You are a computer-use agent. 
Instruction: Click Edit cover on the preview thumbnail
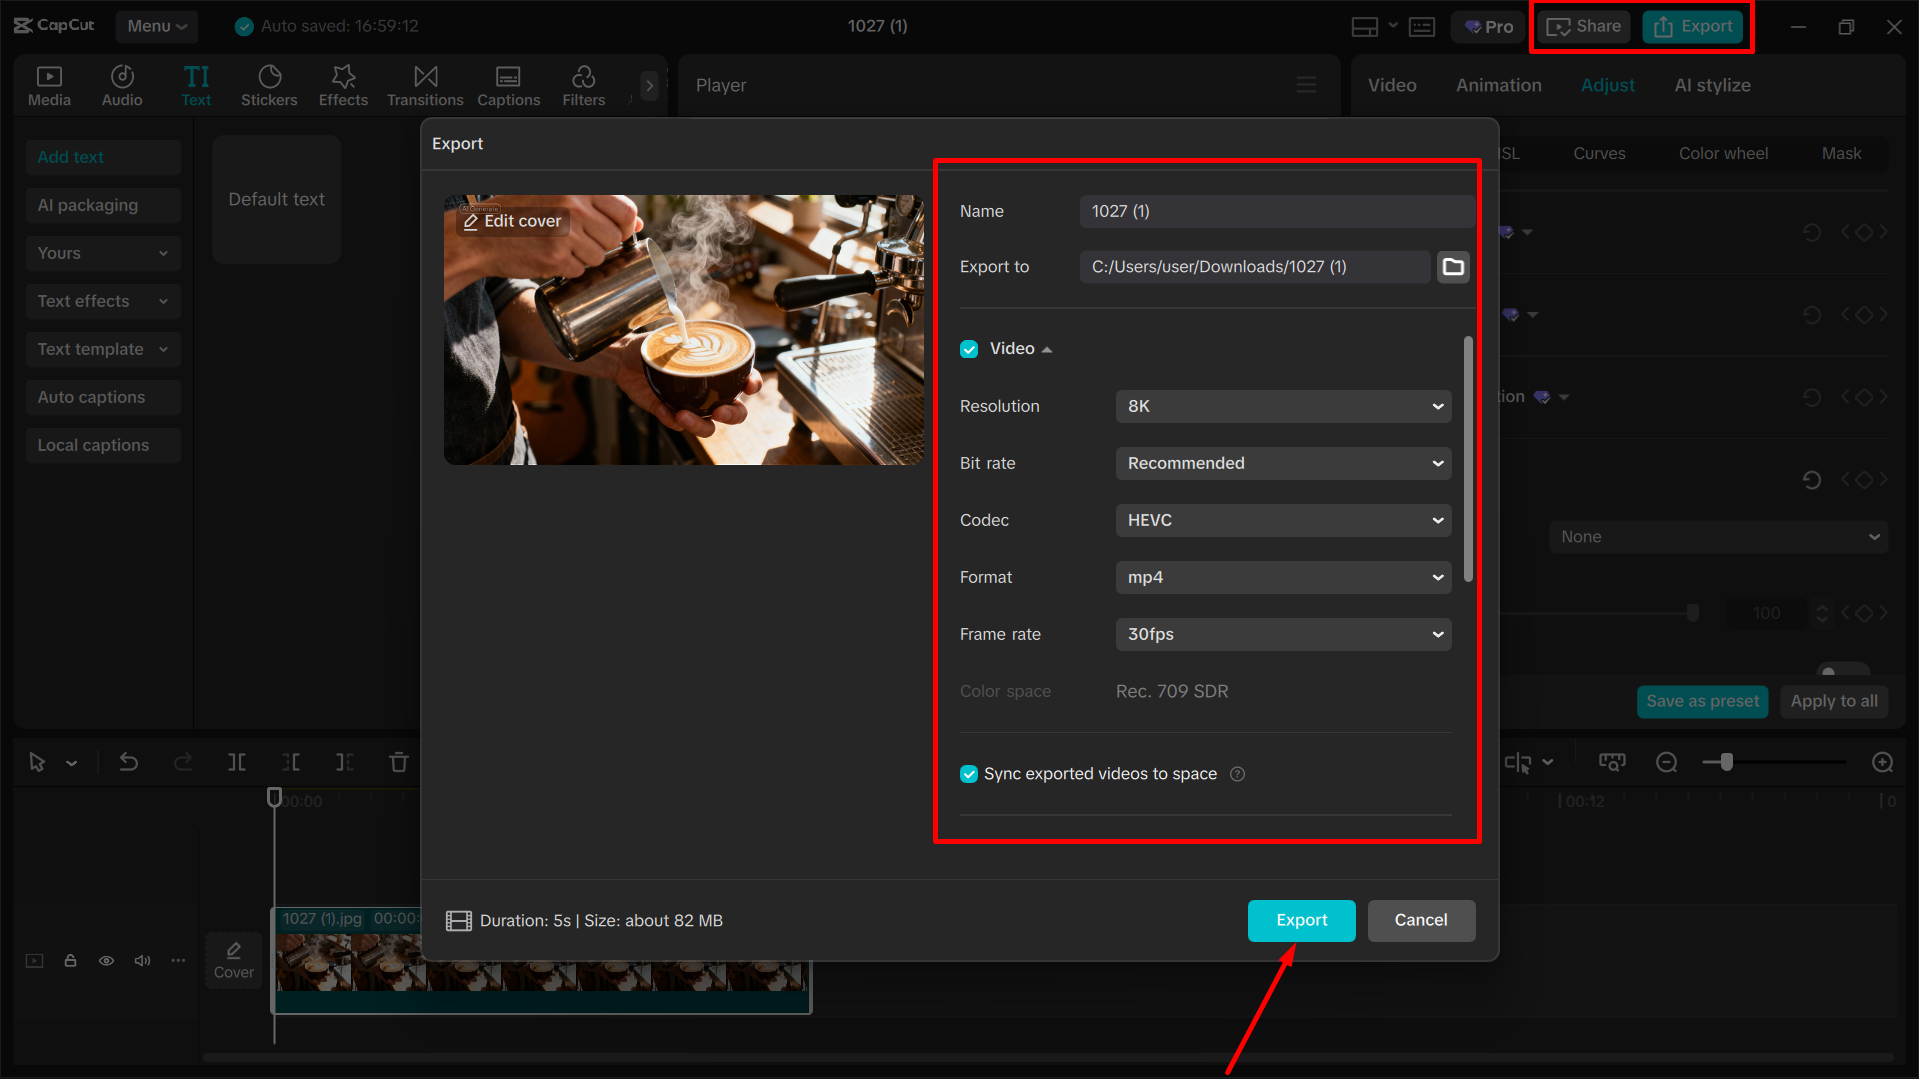(x=511, y=220)
